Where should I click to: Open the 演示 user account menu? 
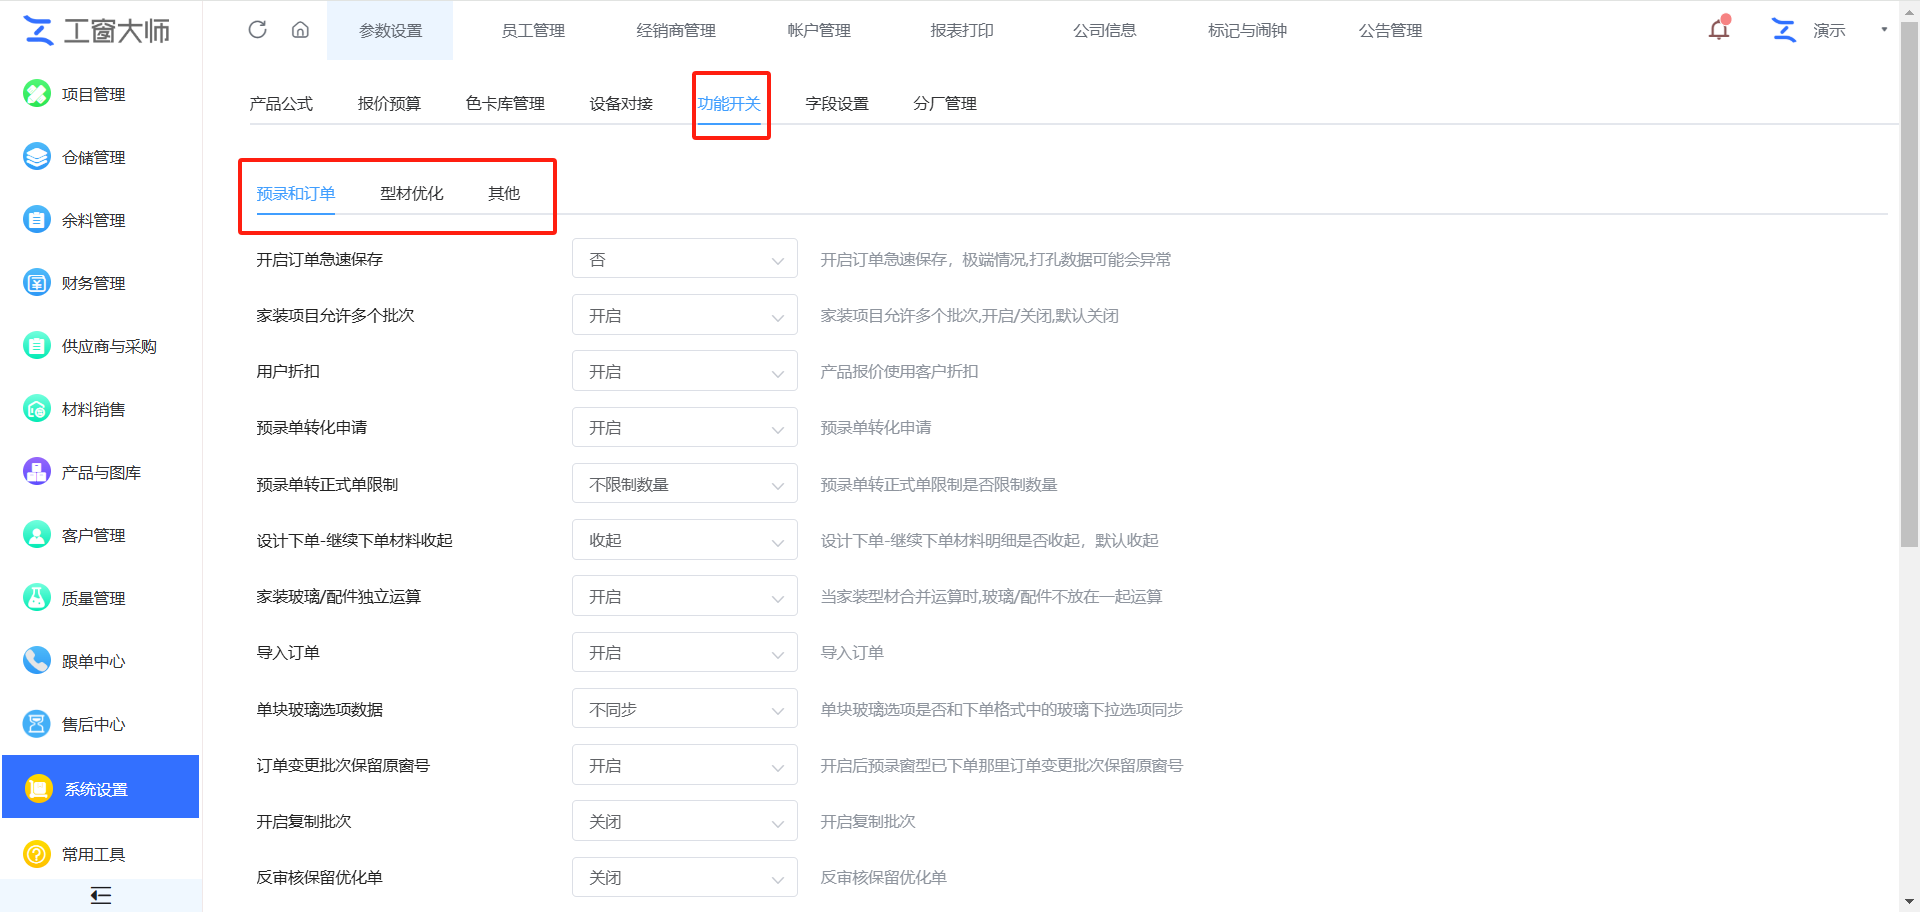tap(1830, 30)
